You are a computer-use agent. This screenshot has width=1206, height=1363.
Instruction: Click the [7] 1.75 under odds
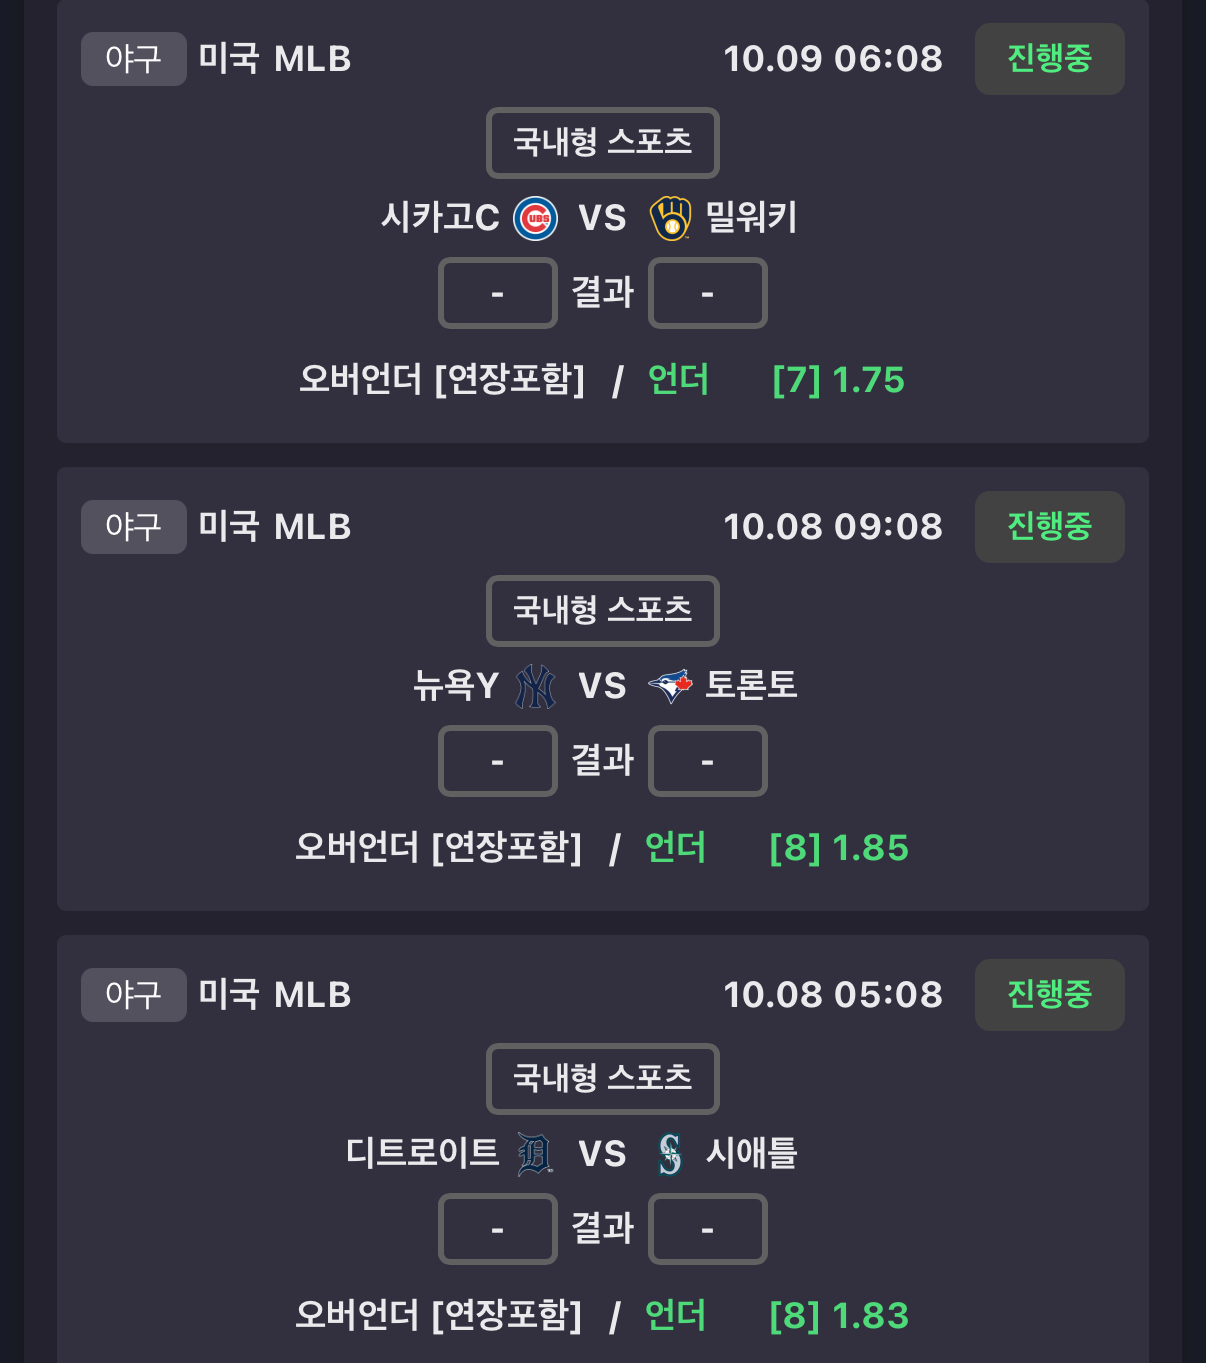838,380
